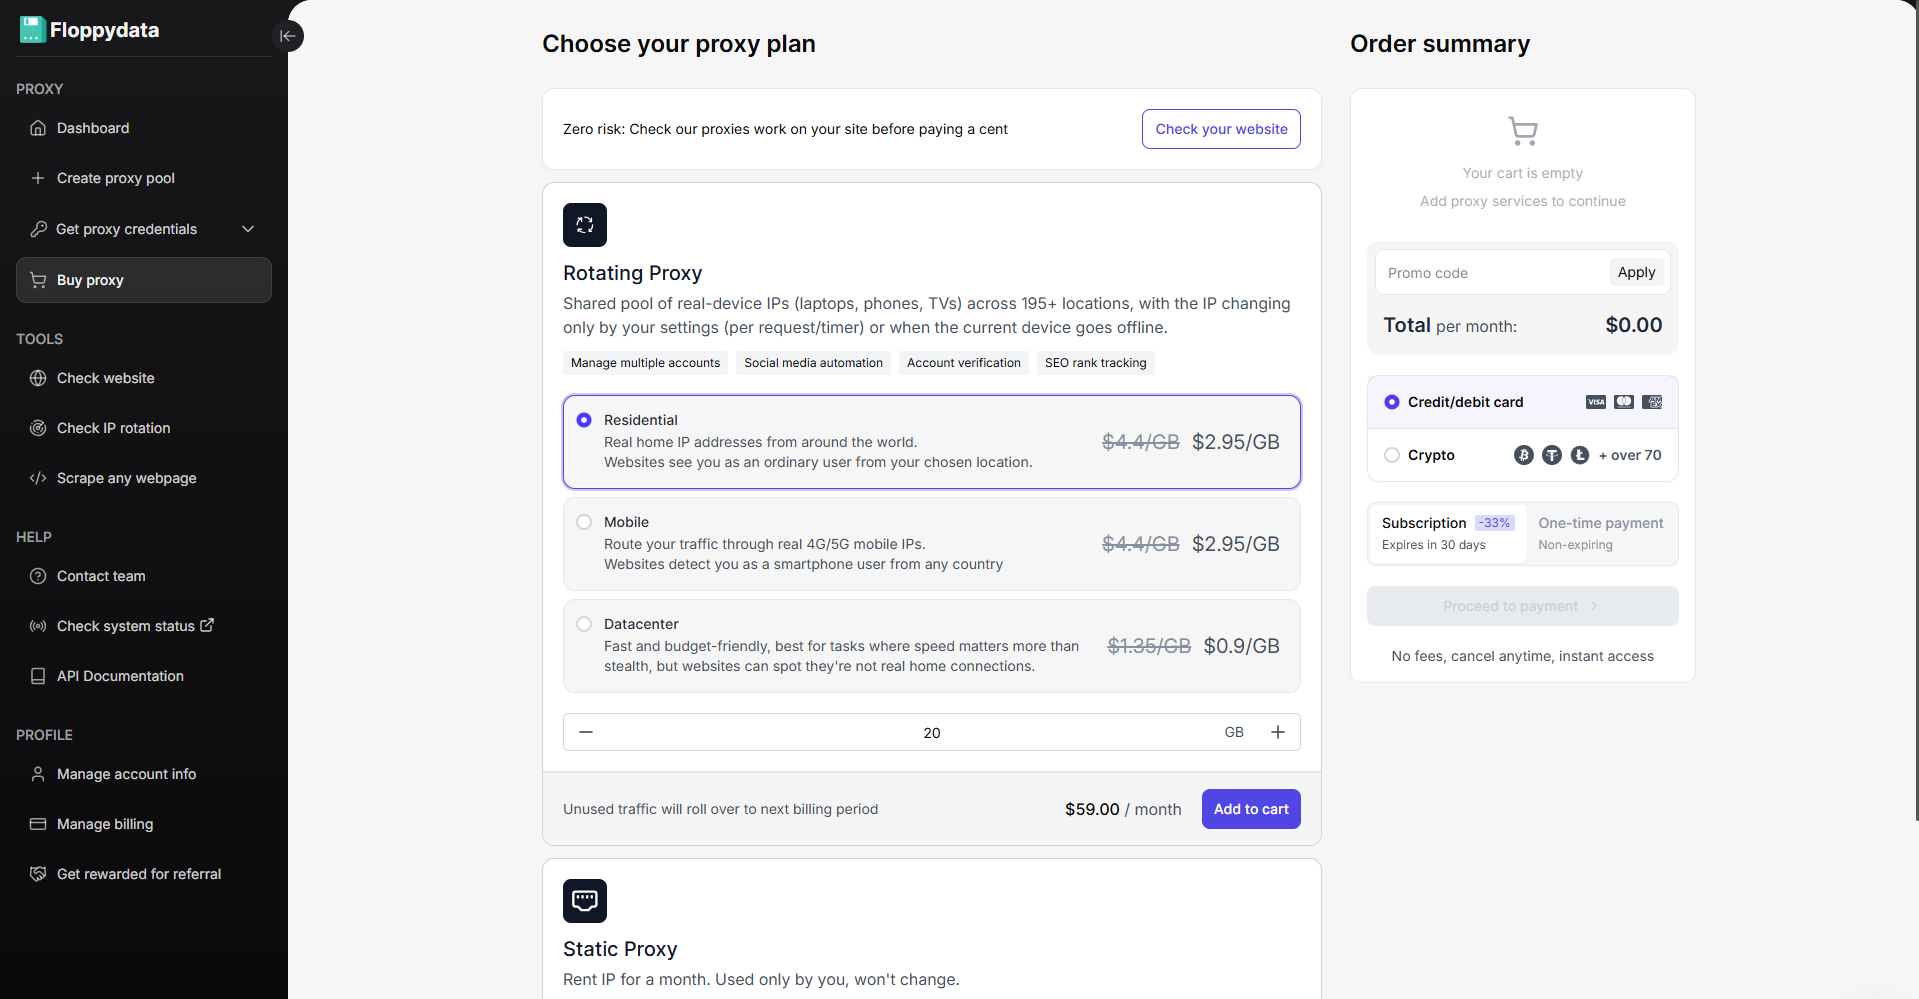Select the Mobile proxy radio option
Screen dimensions: 1919x999
(x=584, y=522)
